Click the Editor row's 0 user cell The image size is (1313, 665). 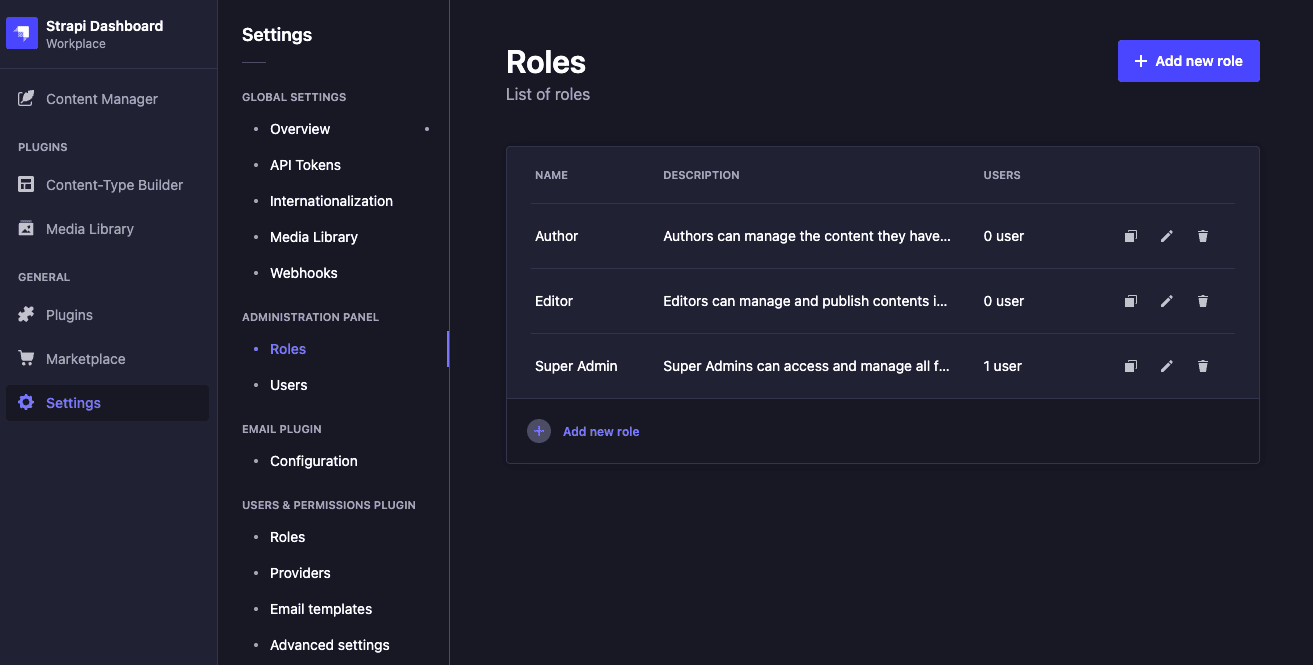[1004, 301]
